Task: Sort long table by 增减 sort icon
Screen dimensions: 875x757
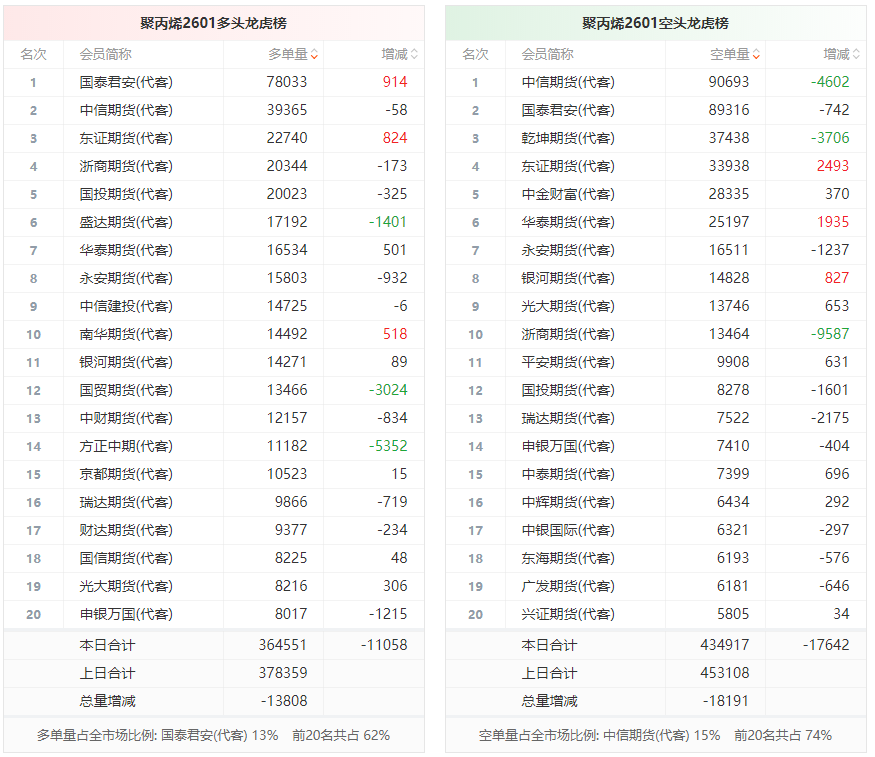Action: tap(414, 54)
